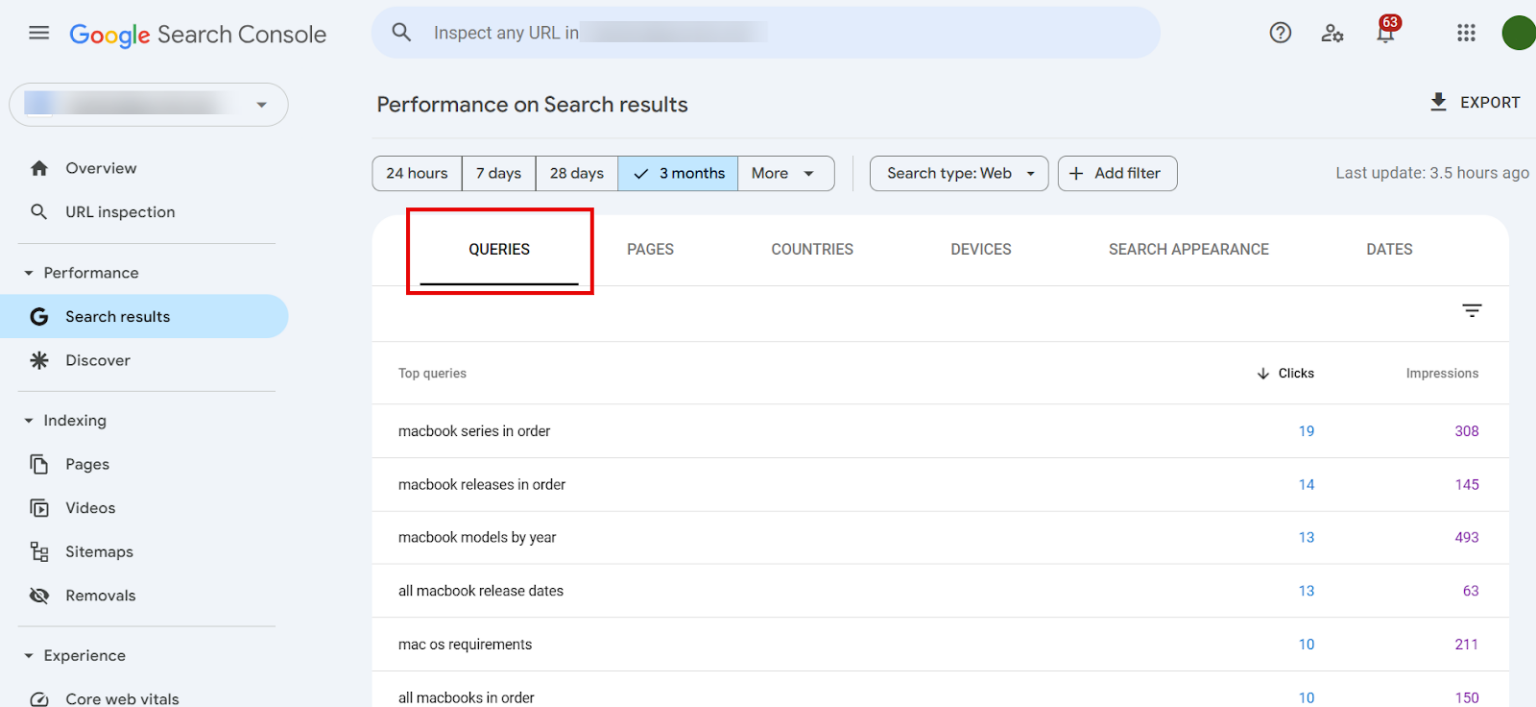Open the Google apps grid
This screenshot has height=707, width=1536.
coord(1466,32)
